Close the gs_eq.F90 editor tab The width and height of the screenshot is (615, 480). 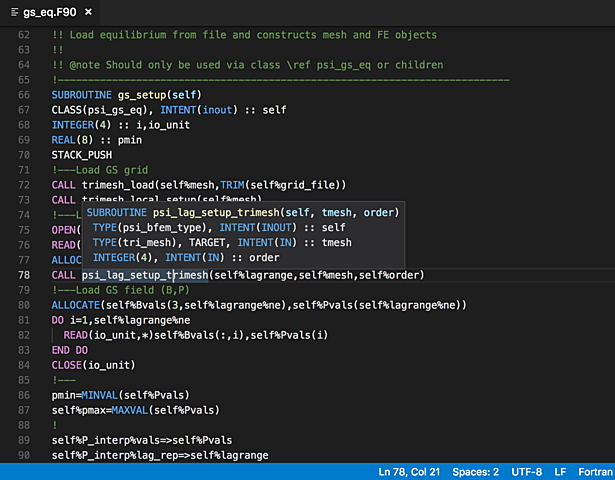tap(88, 12)
